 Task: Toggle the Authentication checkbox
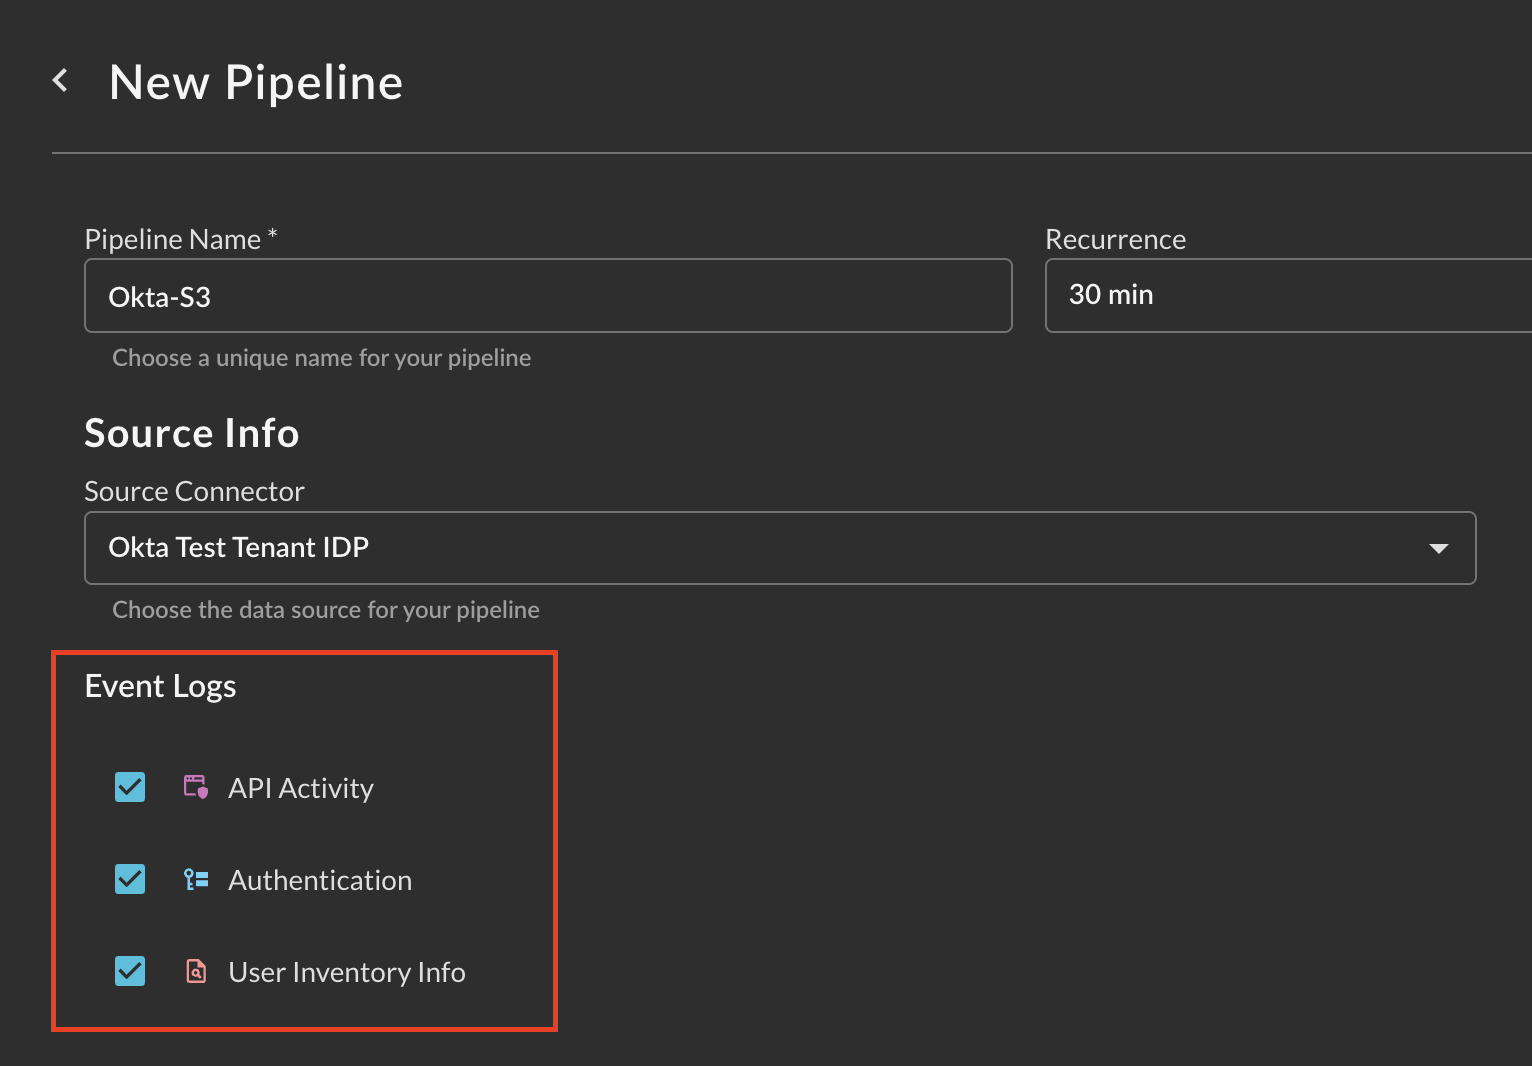(130, 879)
